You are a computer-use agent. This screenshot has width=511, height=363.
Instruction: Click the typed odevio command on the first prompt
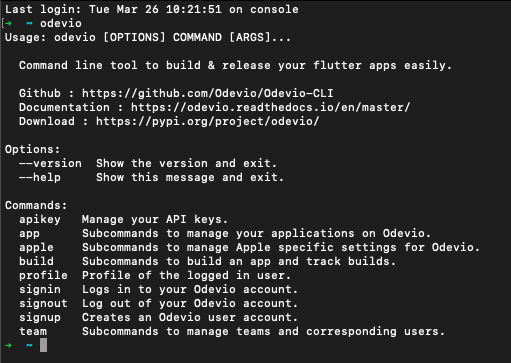pyautogui.click(x=61, y=23)
